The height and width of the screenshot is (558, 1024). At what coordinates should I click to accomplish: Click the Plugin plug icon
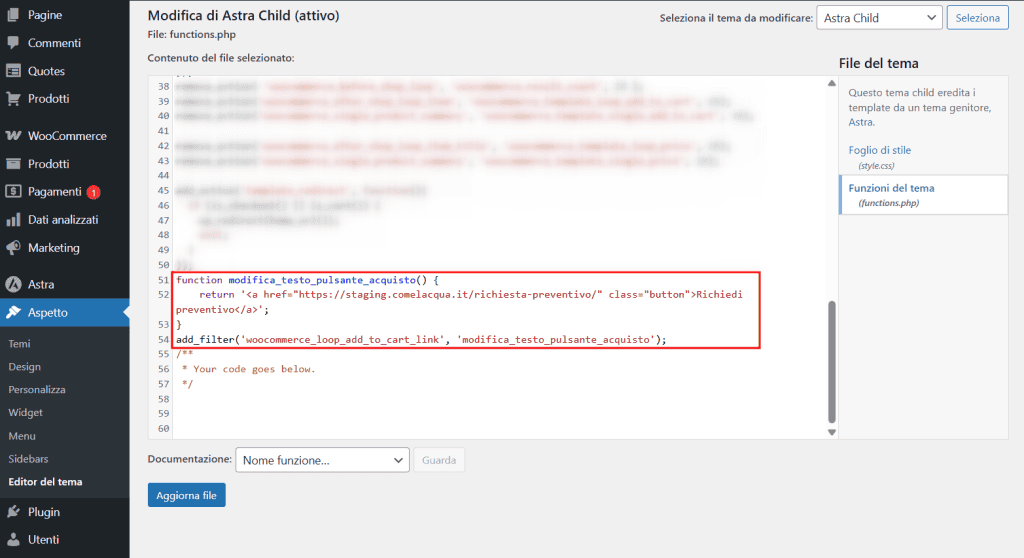coord(13,512)
